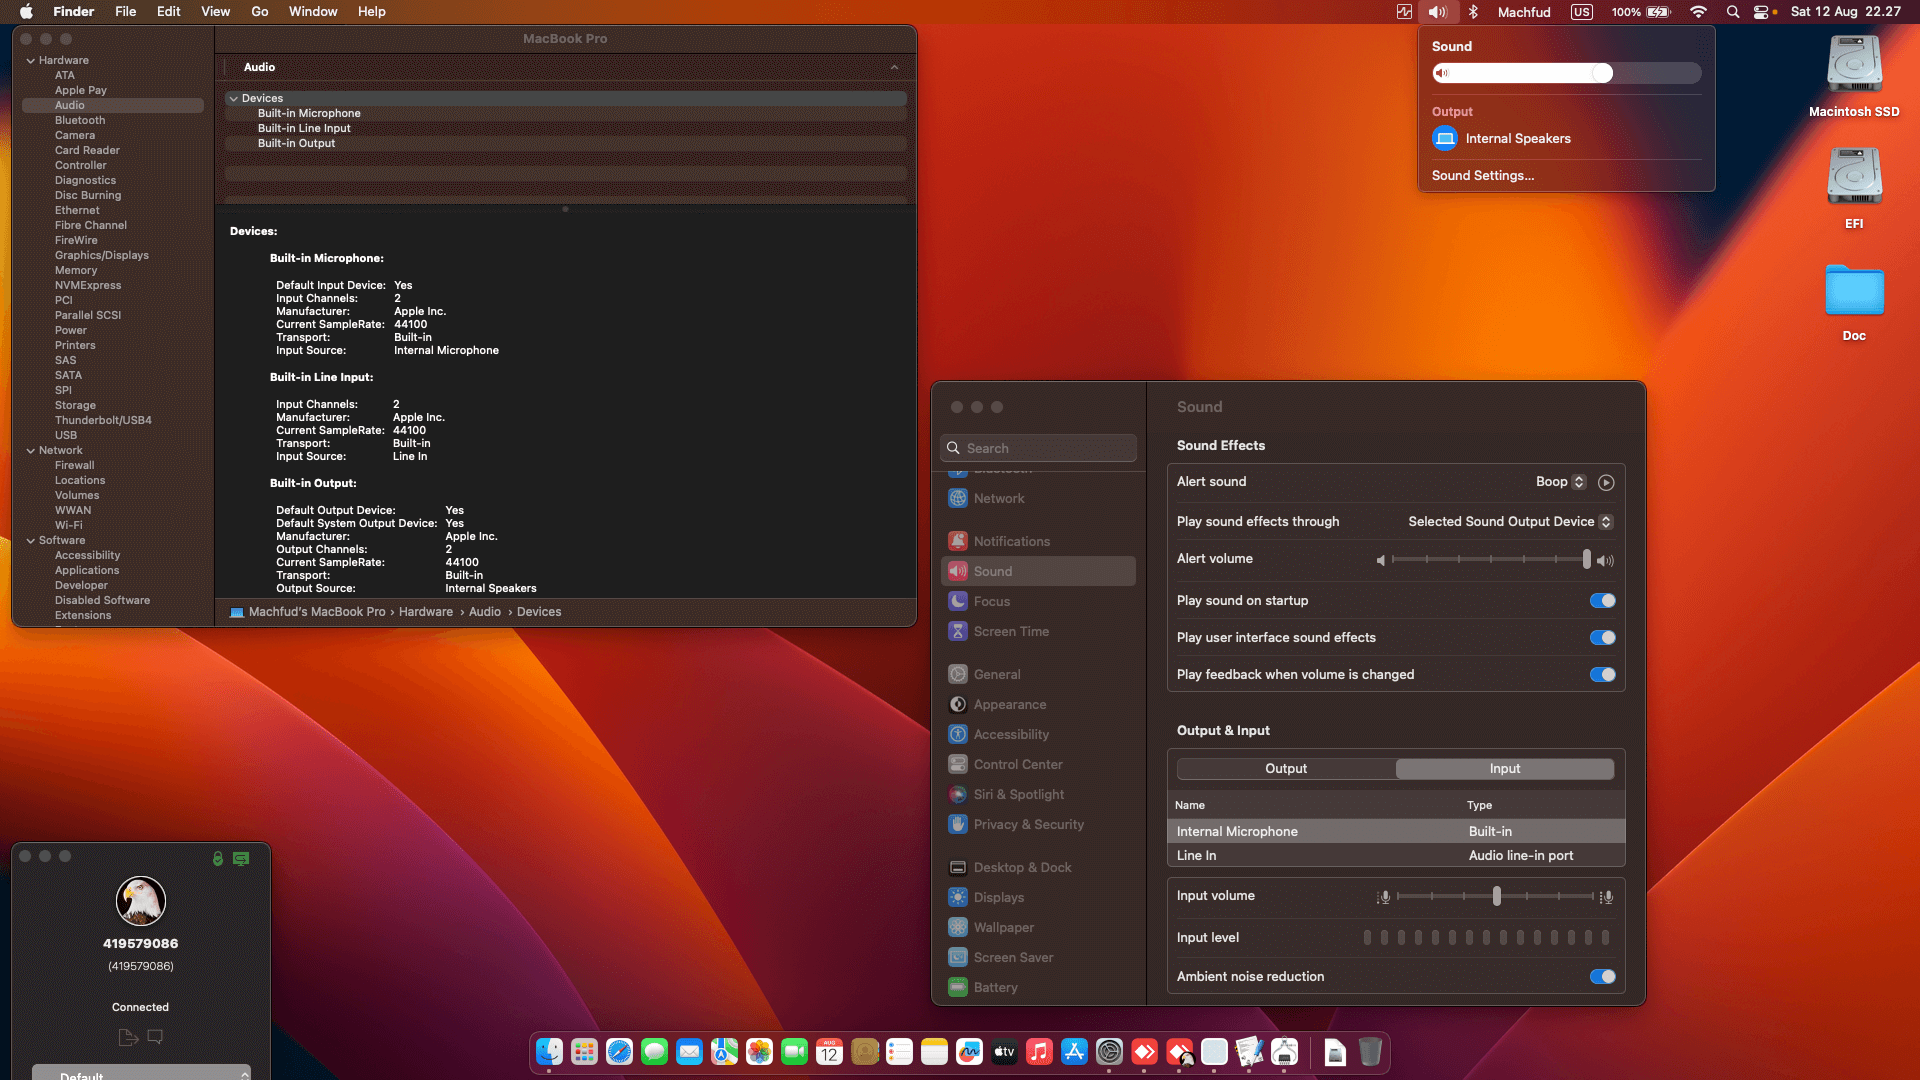1920x1080 pixels.
Task: Collapse the Audio section chevron
Action: pos(894,68)
